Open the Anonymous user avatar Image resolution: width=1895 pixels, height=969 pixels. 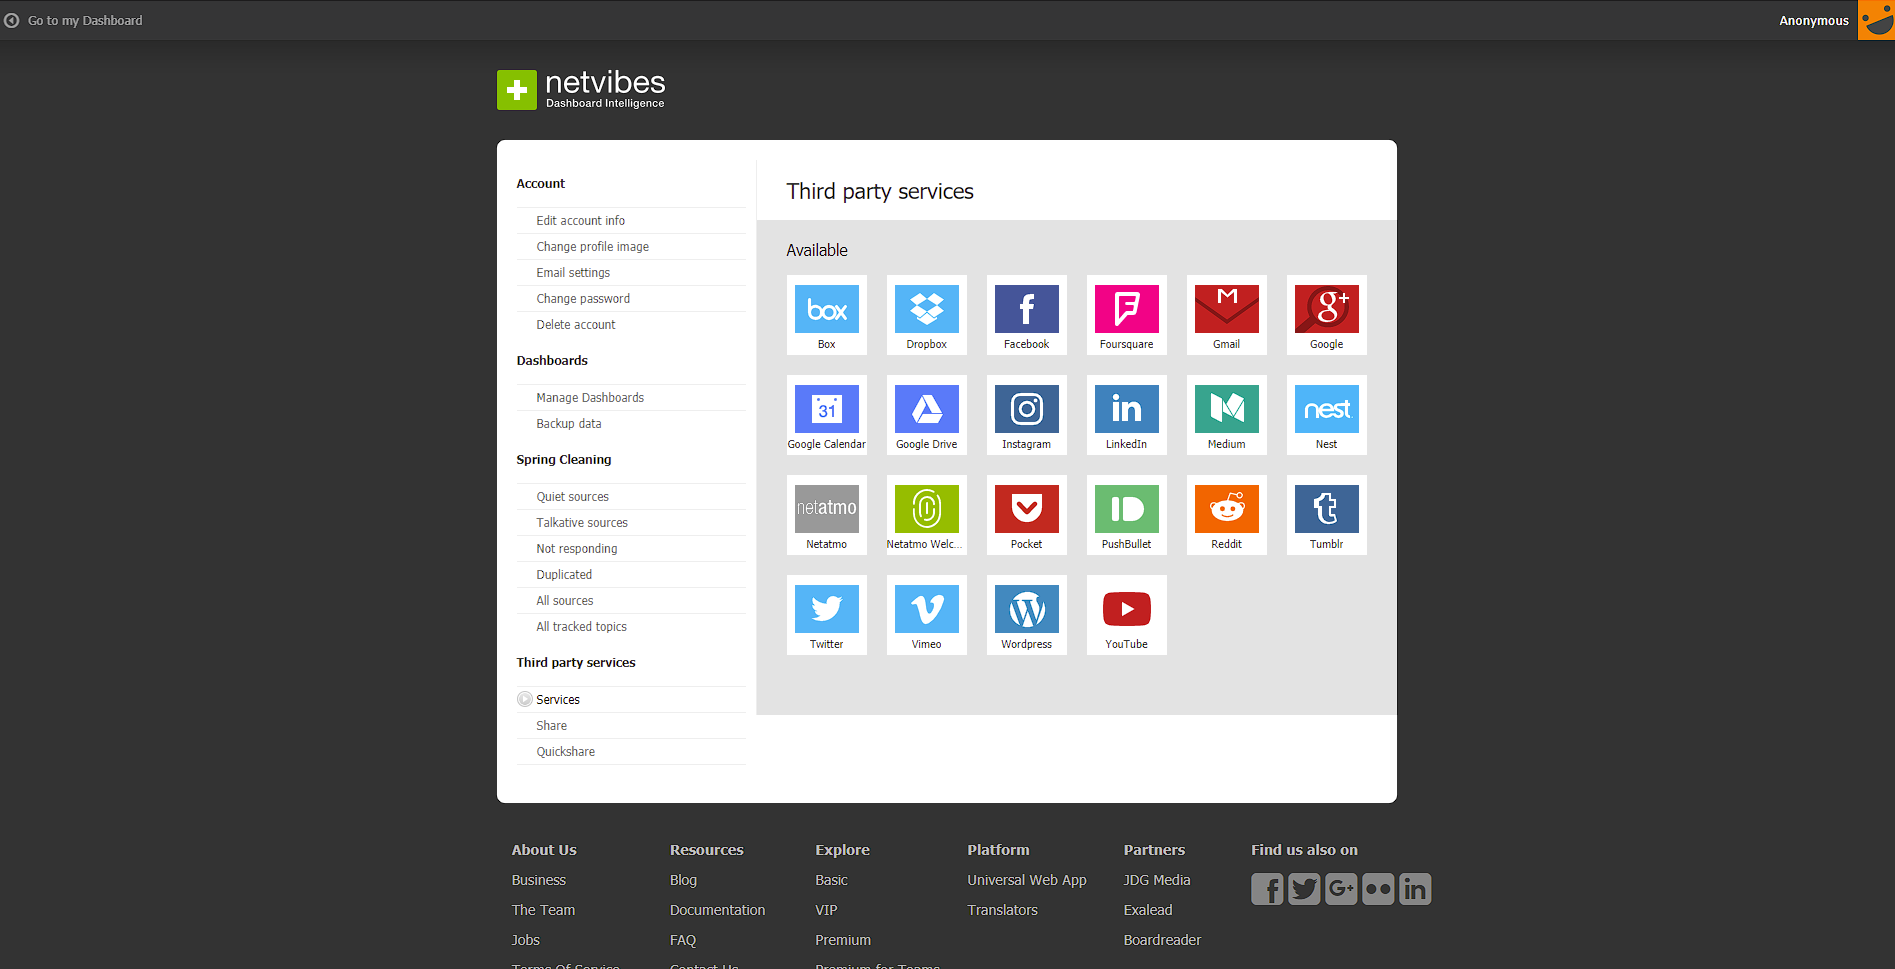coord(1876,20)
